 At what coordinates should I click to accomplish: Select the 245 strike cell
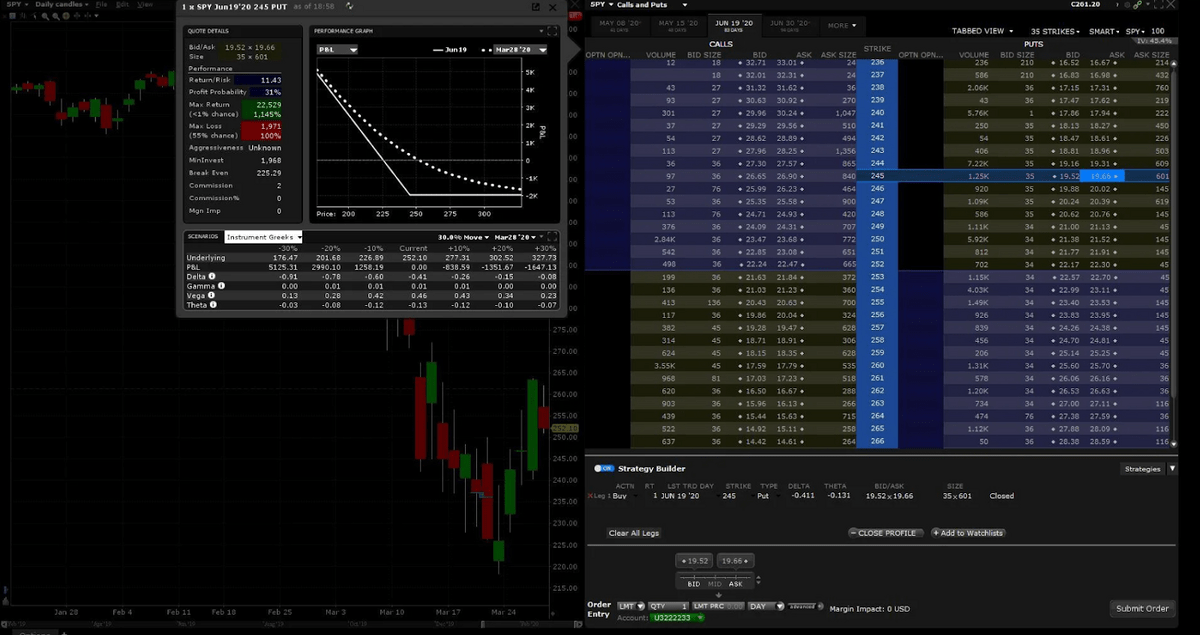[x=878, y=175]
